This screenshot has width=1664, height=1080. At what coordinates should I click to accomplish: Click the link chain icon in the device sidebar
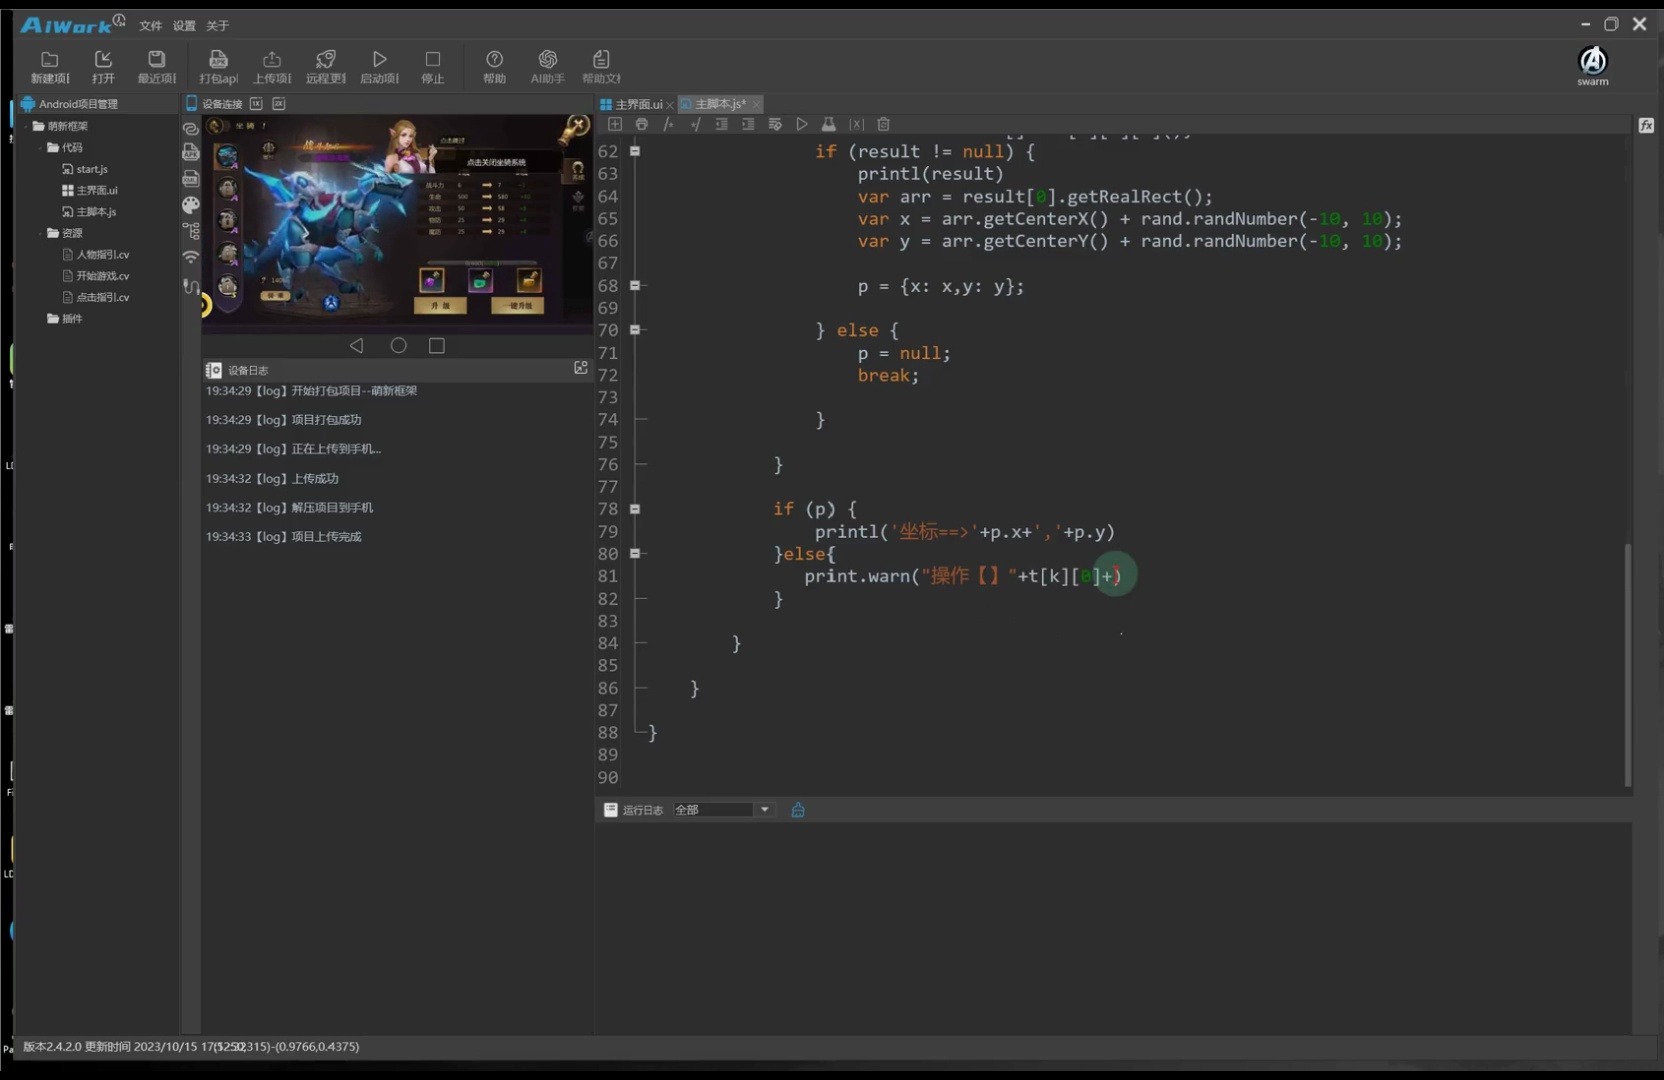point(191,129)
